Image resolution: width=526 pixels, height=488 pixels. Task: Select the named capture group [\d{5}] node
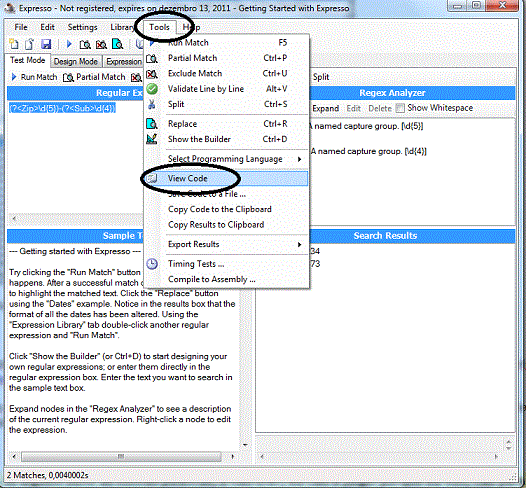click(366, 126)
